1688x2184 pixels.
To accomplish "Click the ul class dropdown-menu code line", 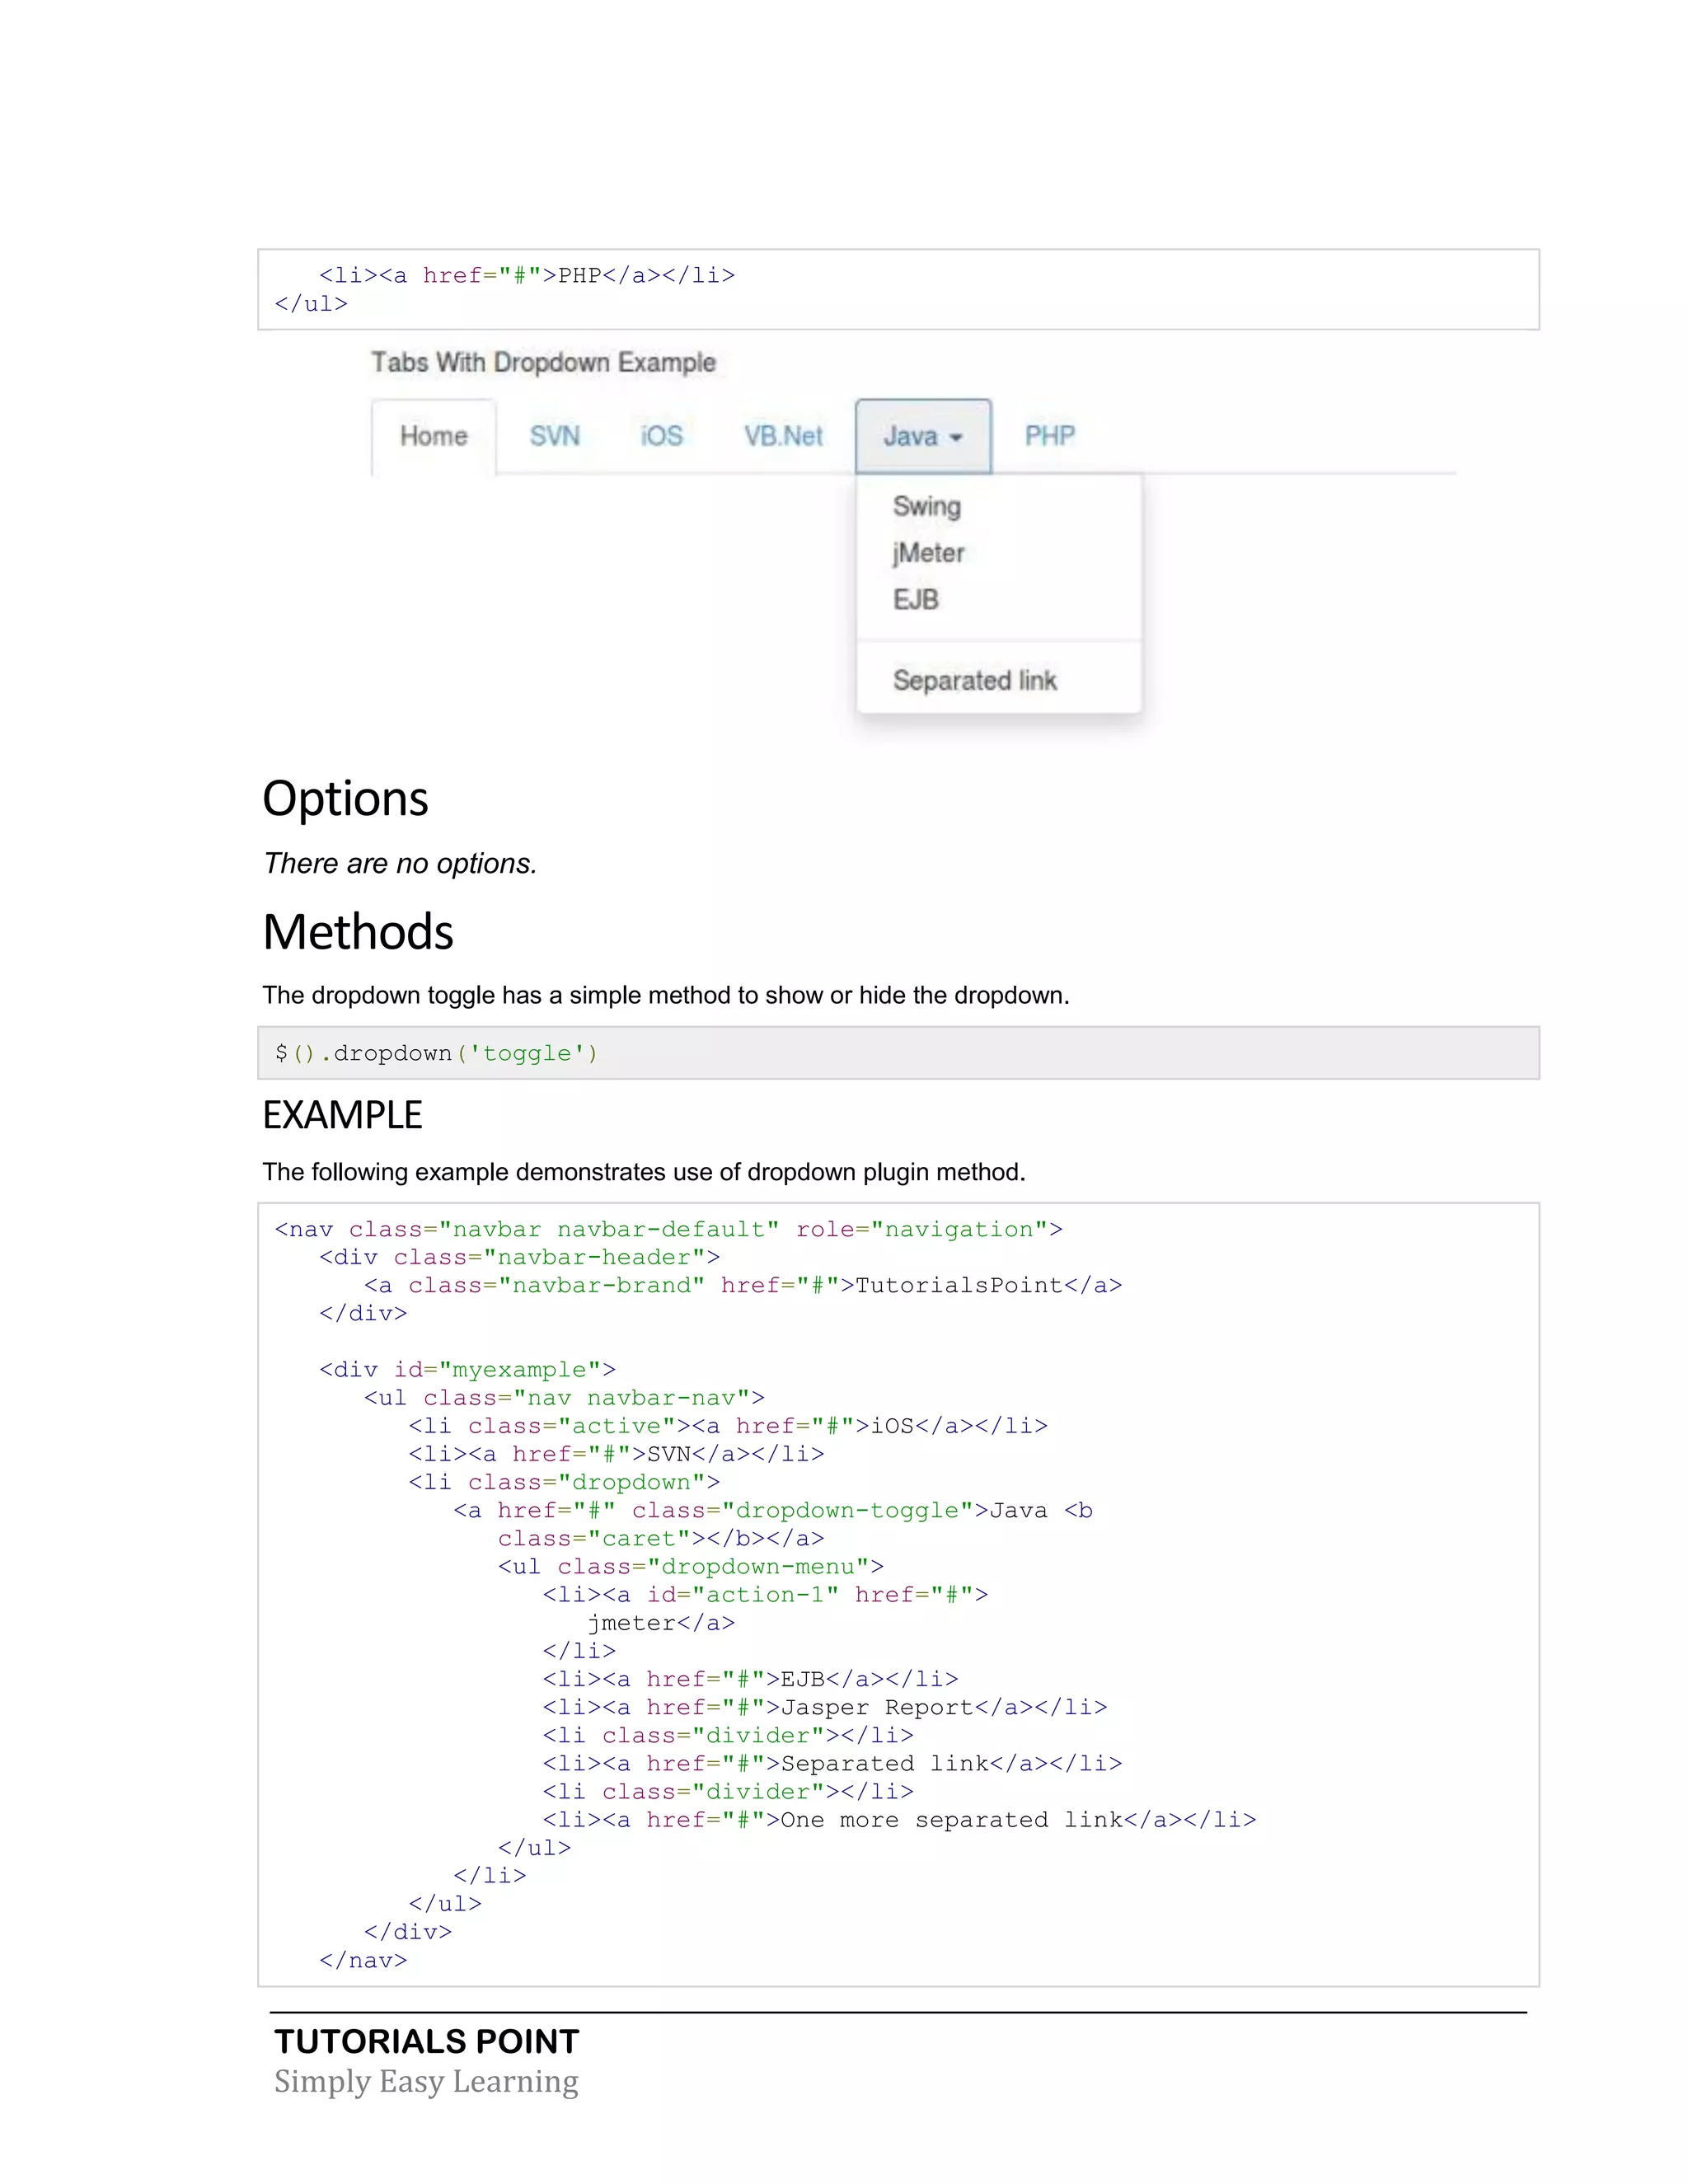I will pos(691,1566).
